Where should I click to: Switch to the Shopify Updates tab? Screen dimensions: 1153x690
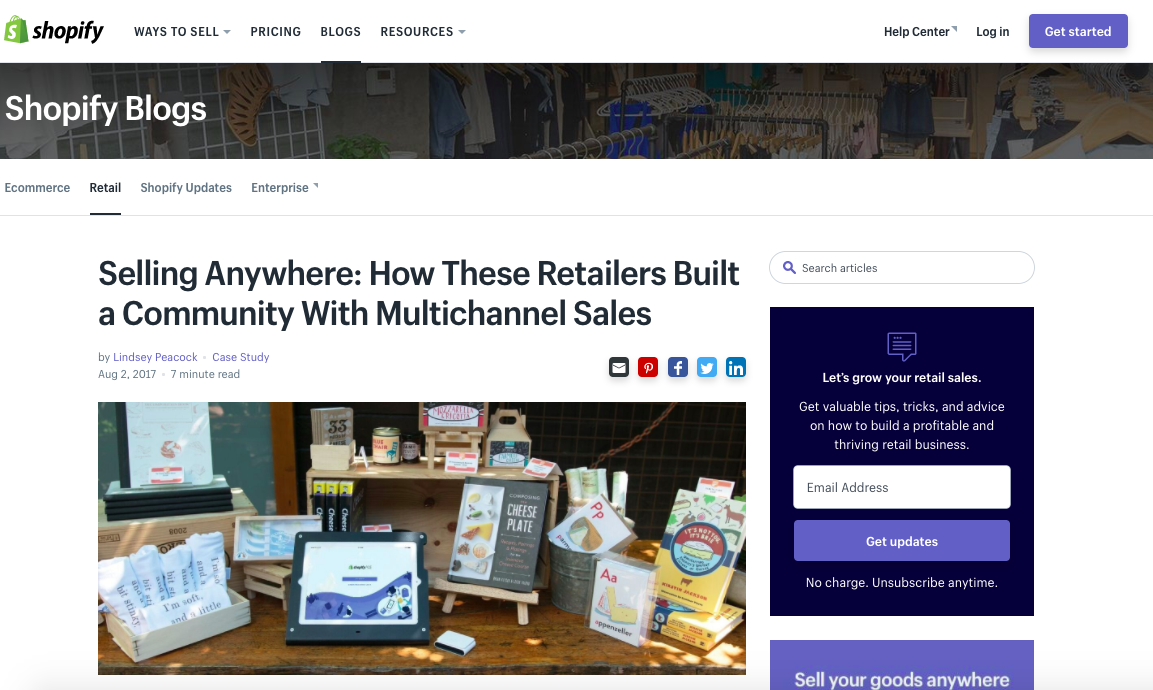pyautogui.click(x=186, y=188)
